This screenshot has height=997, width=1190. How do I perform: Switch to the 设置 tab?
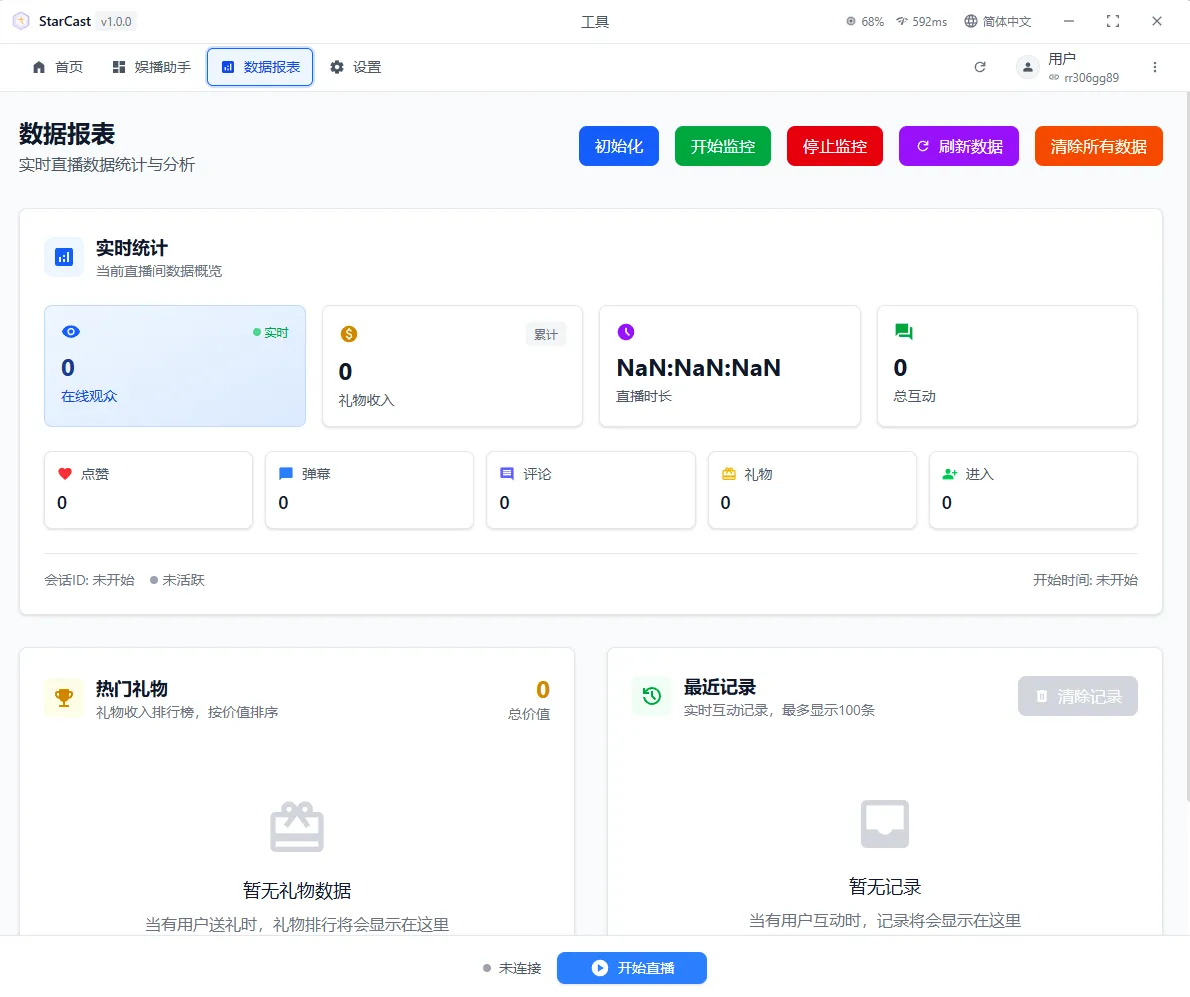click(x=355, y=67)
